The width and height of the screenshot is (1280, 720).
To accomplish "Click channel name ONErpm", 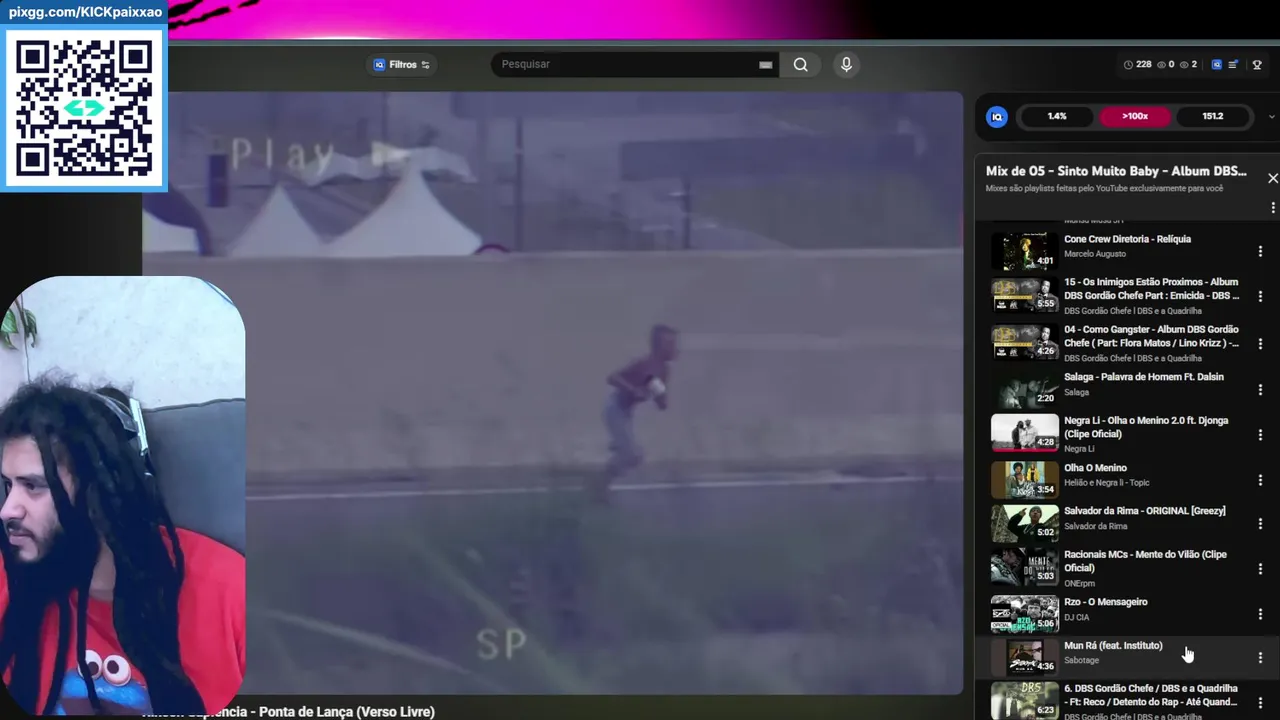I will click(x=1079, y=584).
